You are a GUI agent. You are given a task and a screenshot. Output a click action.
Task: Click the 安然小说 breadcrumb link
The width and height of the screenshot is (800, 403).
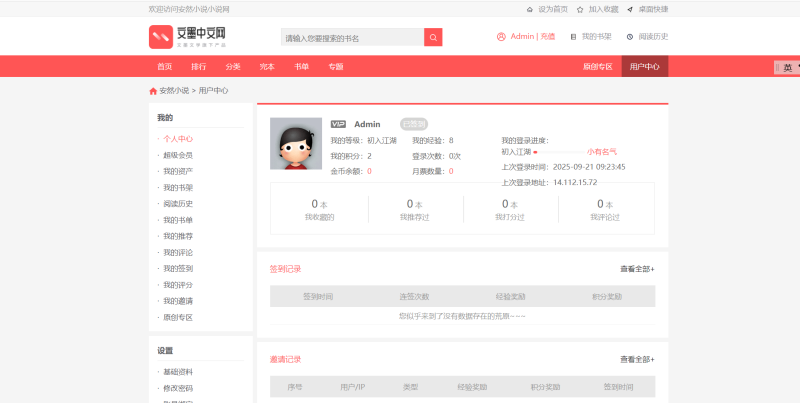tap(174, 91)
